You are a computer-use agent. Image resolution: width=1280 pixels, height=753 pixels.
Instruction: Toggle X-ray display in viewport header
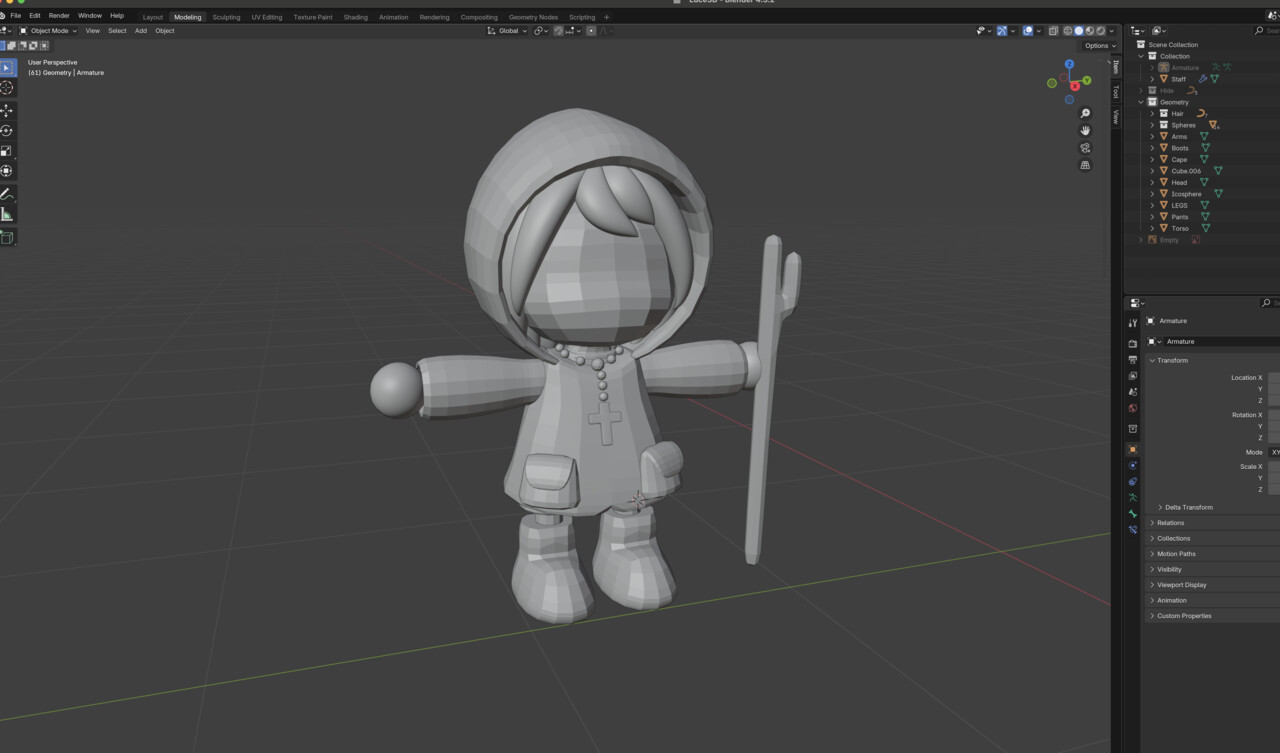point(1053,31)
